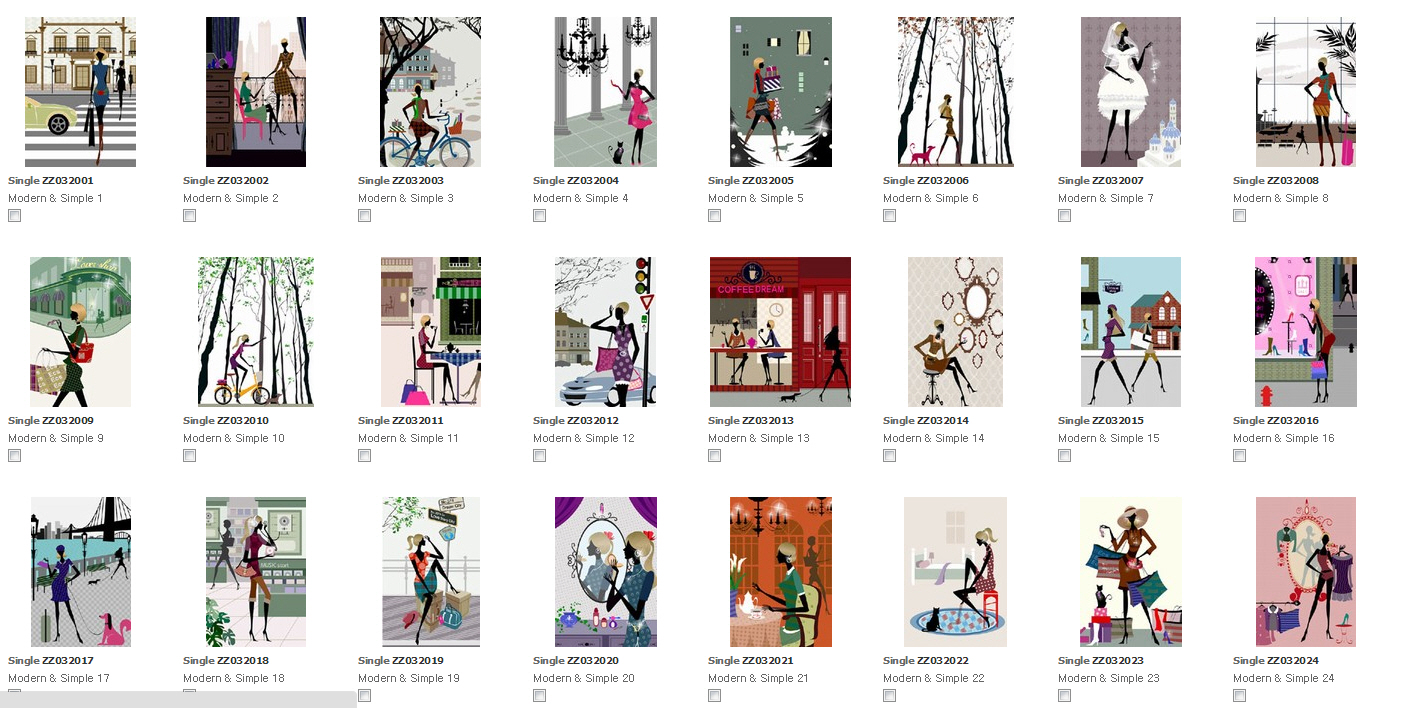1401x708 pixels.
Task: Open the bicycle illustration ZZ032003
Action: (430, 92)
